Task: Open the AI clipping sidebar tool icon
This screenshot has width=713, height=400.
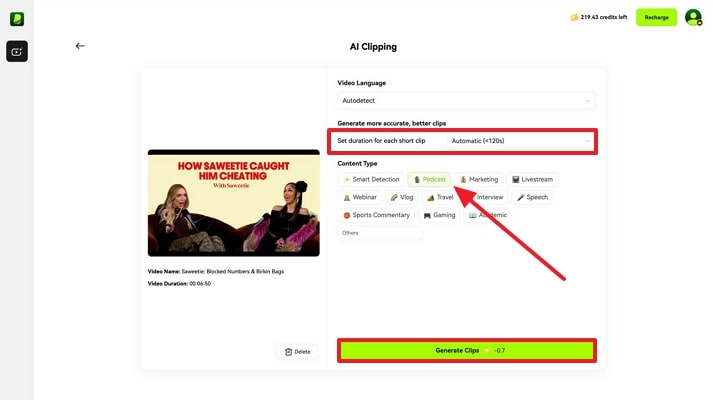Action: click(x=17, y=51)
